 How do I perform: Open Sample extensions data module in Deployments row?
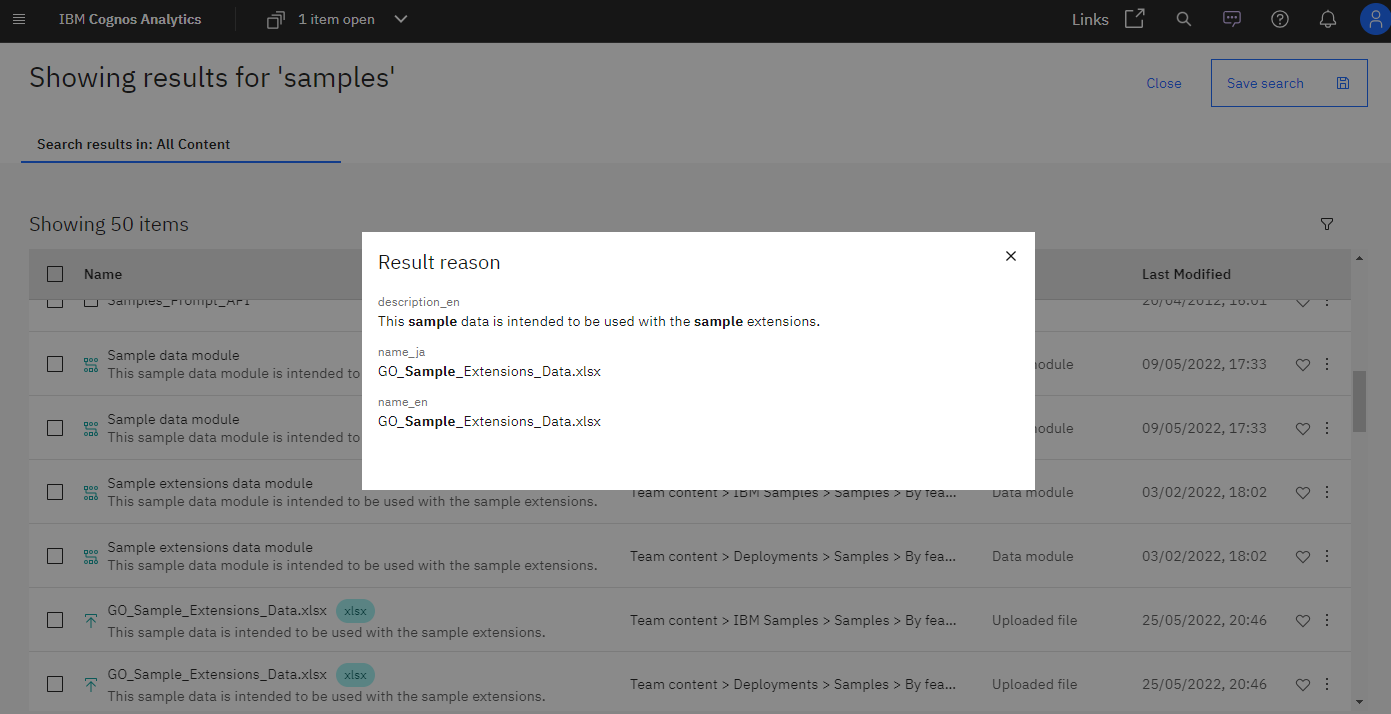click(210, 547)
